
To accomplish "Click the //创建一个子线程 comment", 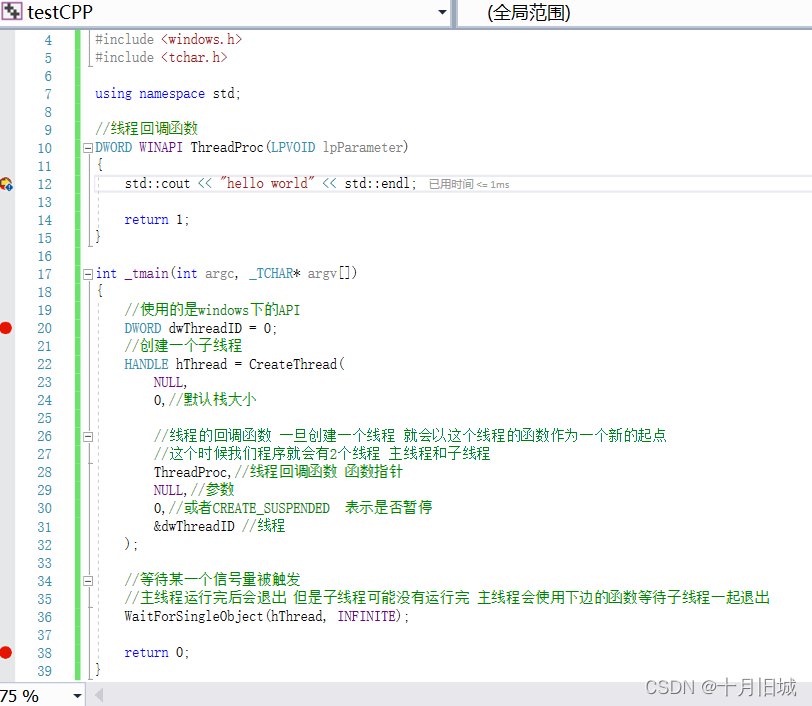I will (x=183, y=345).
